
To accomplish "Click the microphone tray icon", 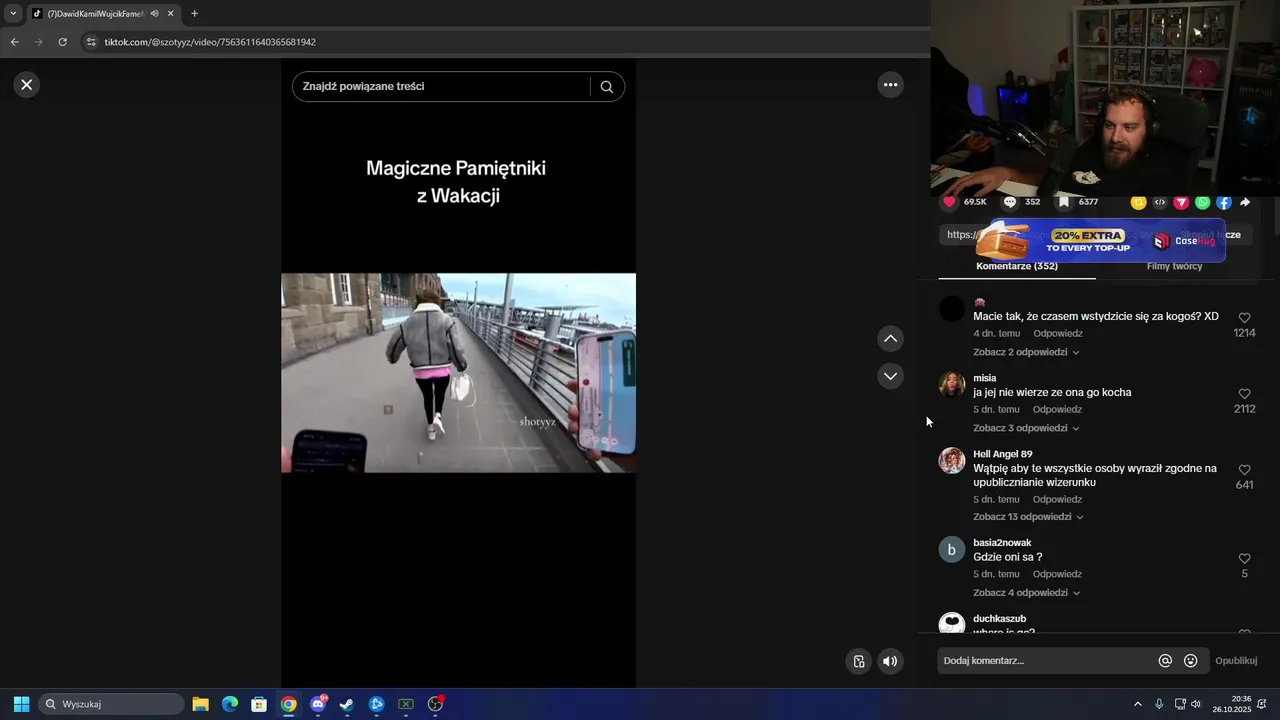I will coord(1159,704).
